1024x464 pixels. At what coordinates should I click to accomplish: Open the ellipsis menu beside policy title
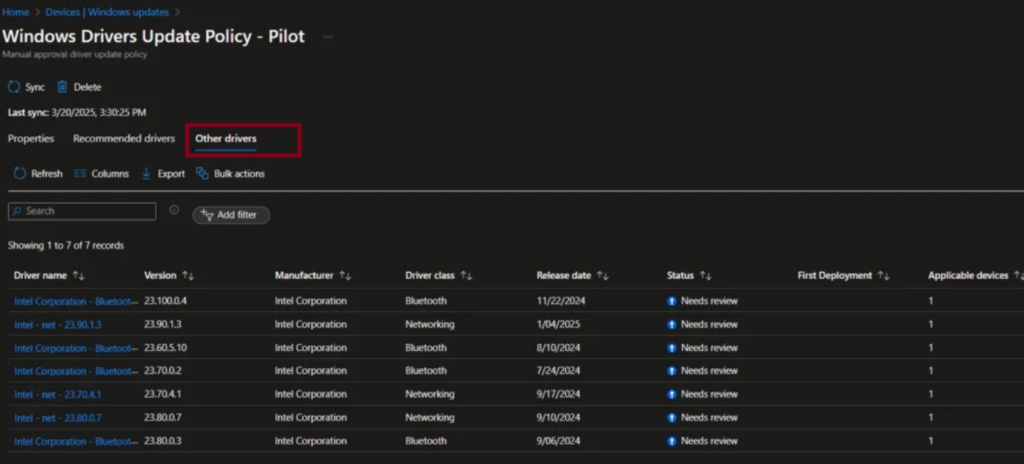328,37
